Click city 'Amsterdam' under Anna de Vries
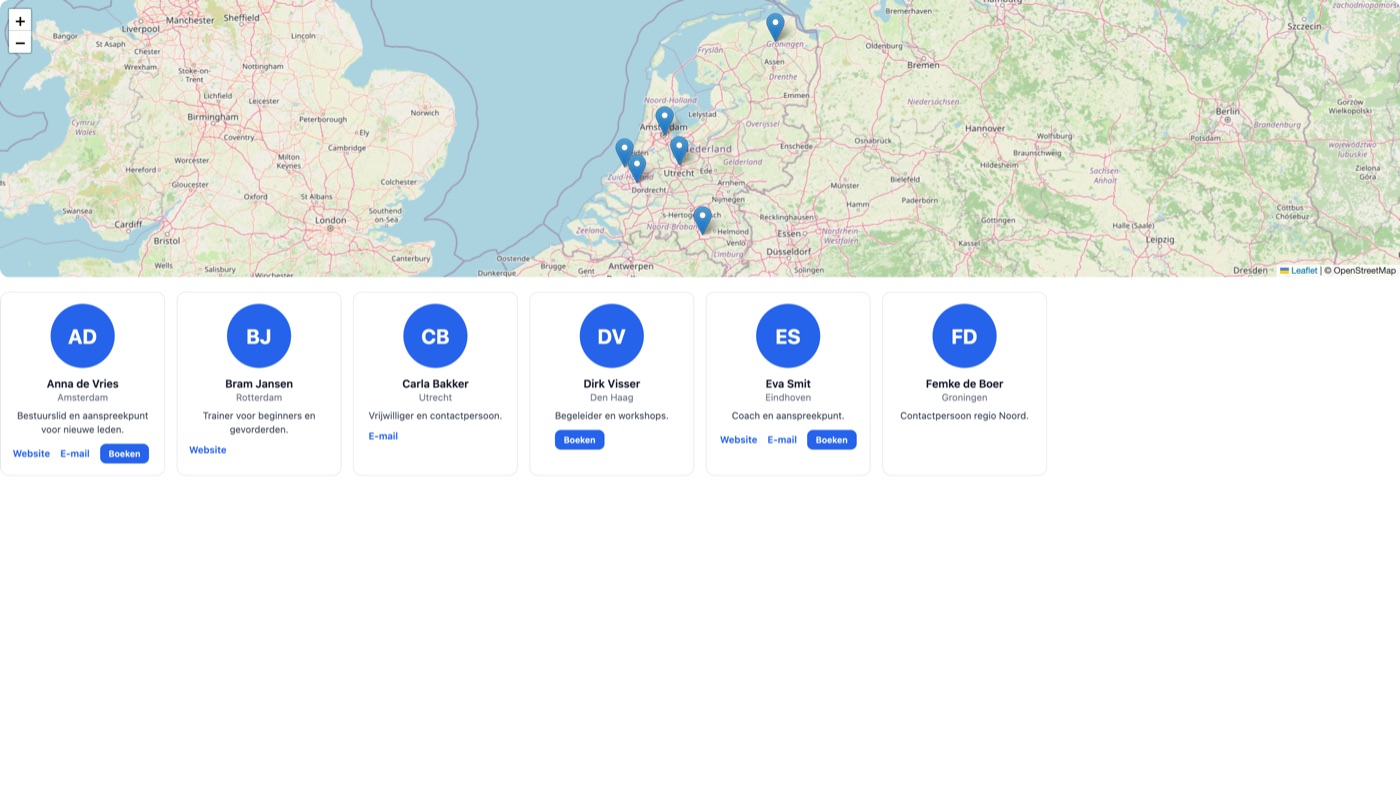This screenshot has height=787, width=1400. (83, 398)
